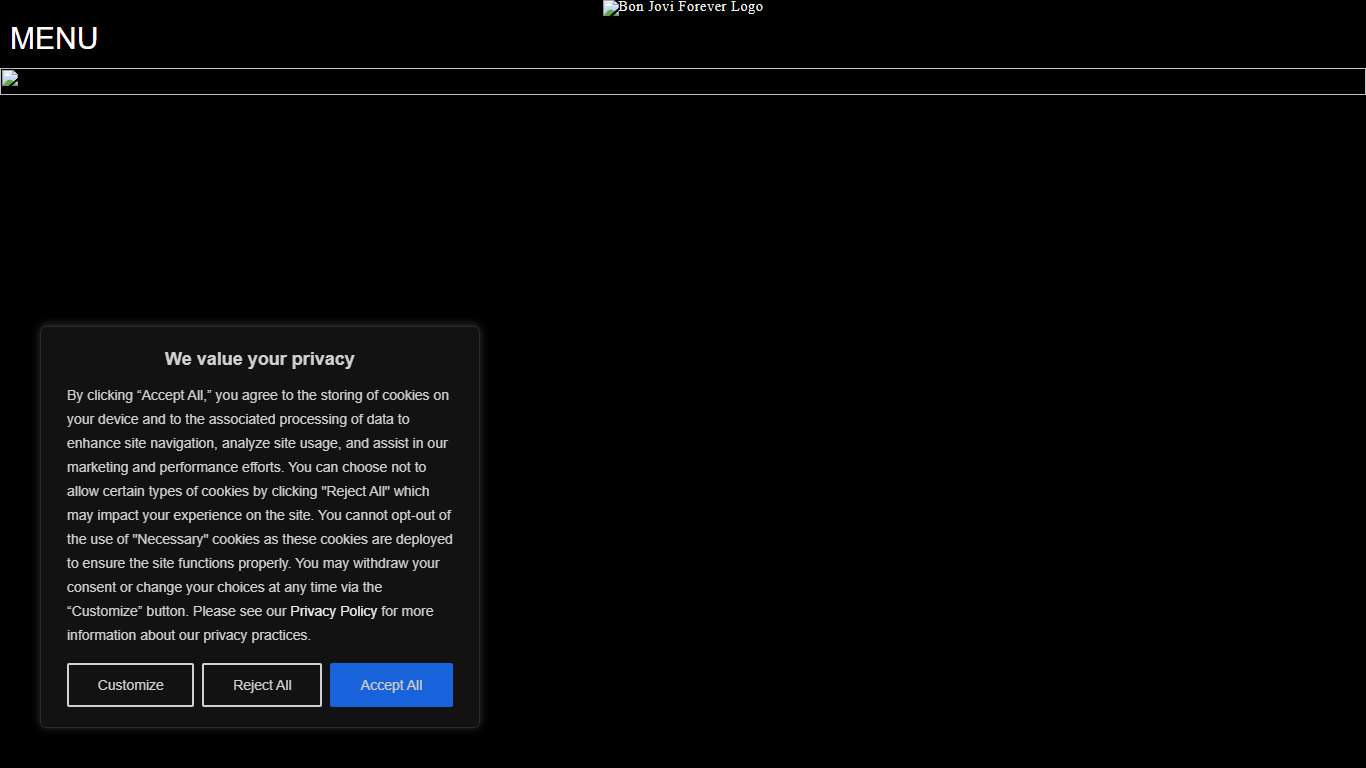
Task: Follow the Privacy Policy link
Action: point(333,611)
